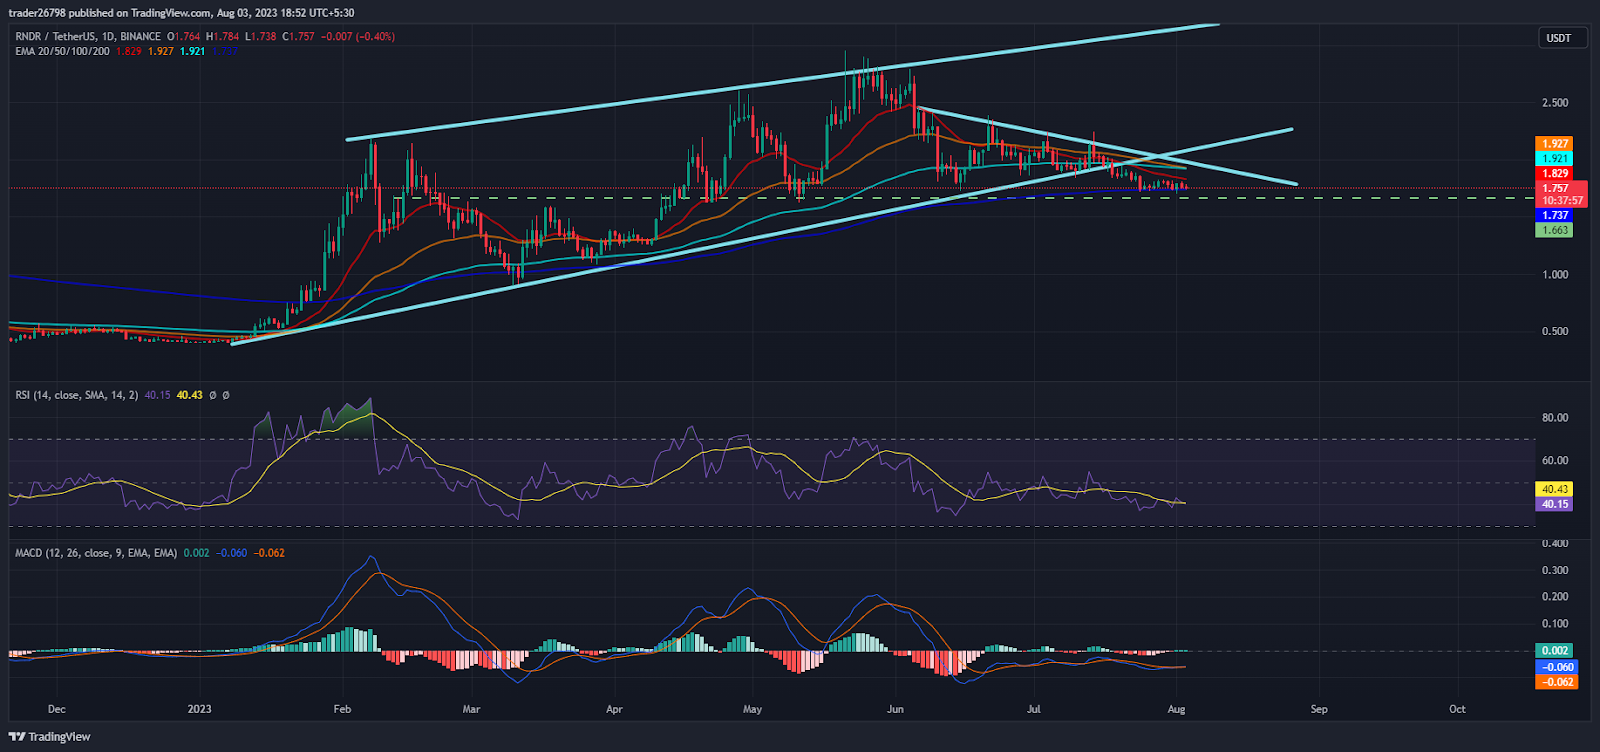The width and height of the screenshot is (1600, 752).
Task: Click the Jun date on time axis
Action: coord(895,709)
